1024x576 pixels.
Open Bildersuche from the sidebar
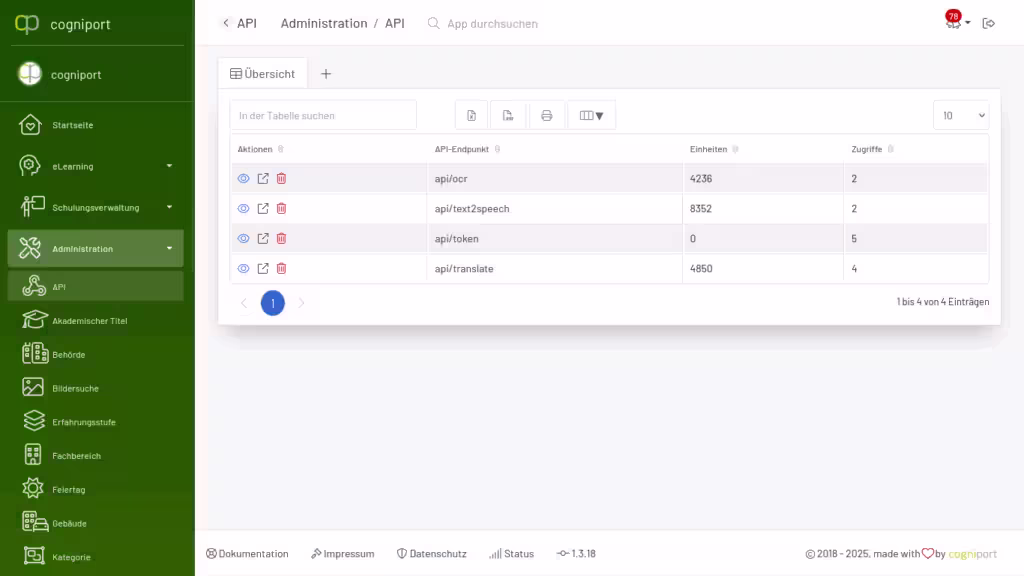click(x=75, y=388)
